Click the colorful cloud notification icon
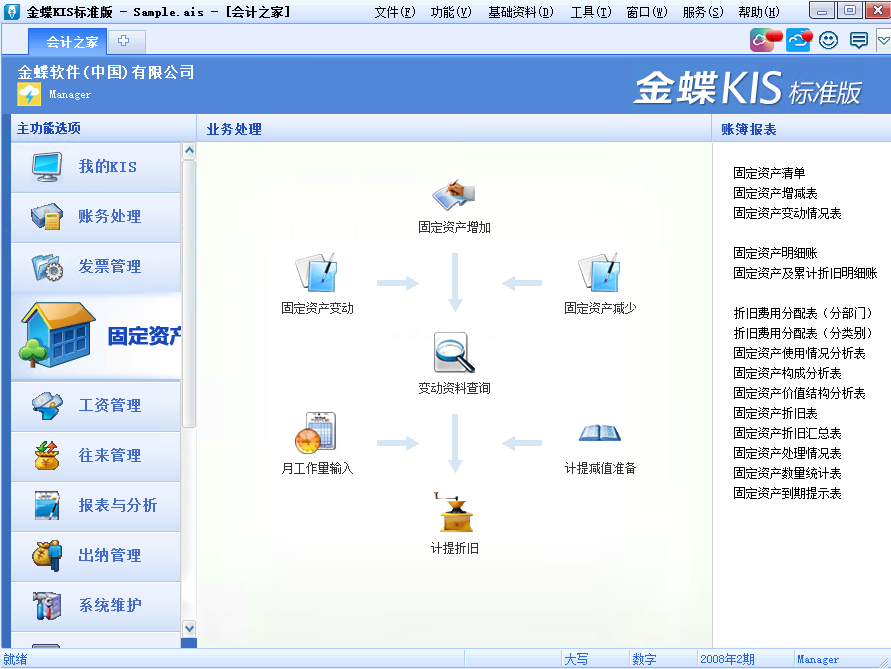The image size is (891, 669). [x=765, y=40]
